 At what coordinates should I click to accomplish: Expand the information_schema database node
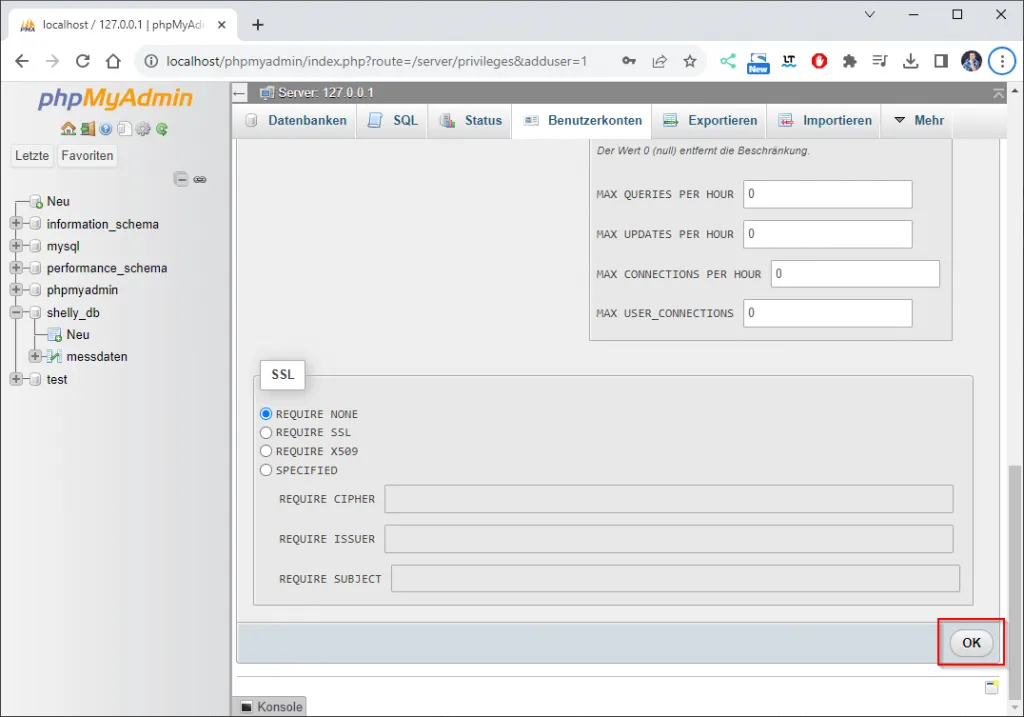tap(16, 224)
